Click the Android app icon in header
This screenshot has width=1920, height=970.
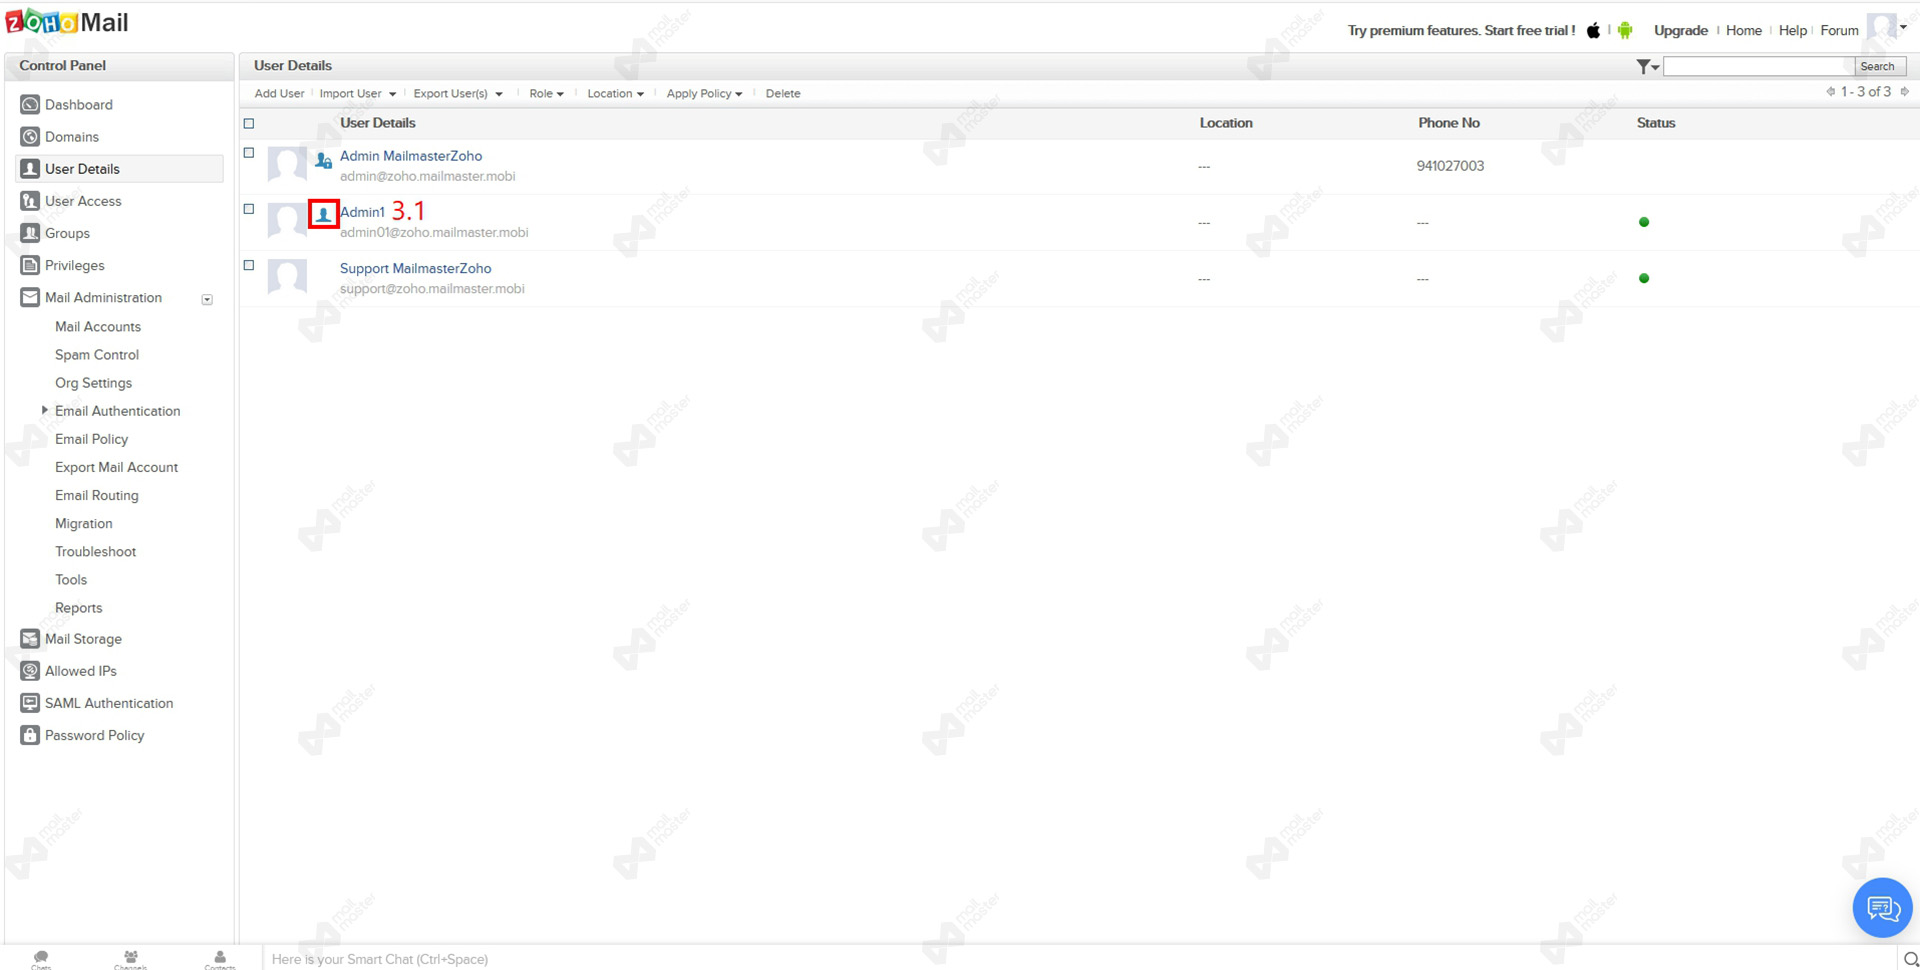(x=1625, y=30)
